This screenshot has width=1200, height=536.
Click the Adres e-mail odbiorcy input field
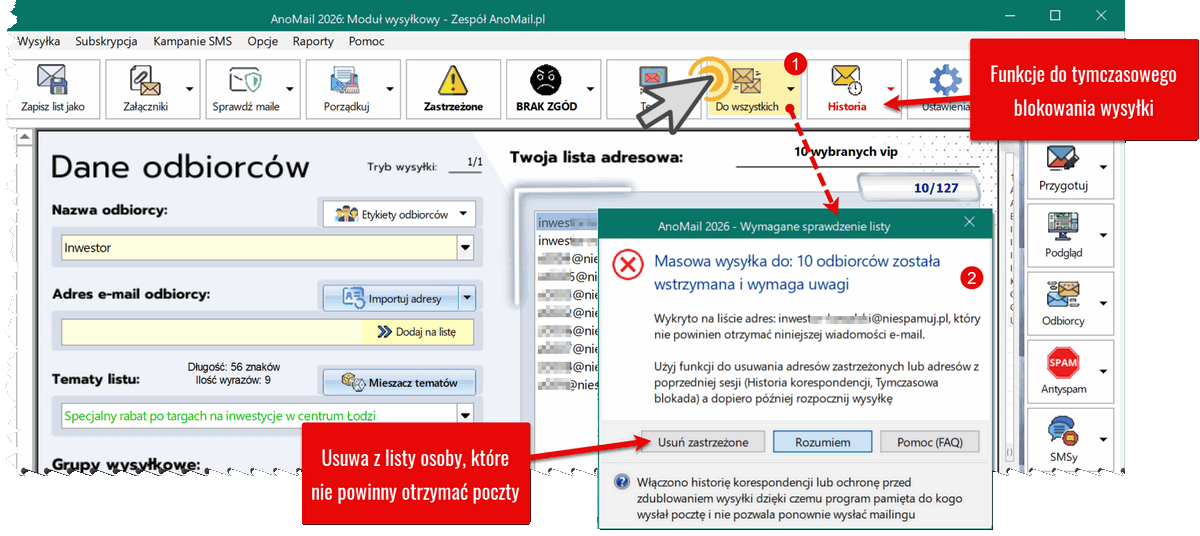(211, 331)
